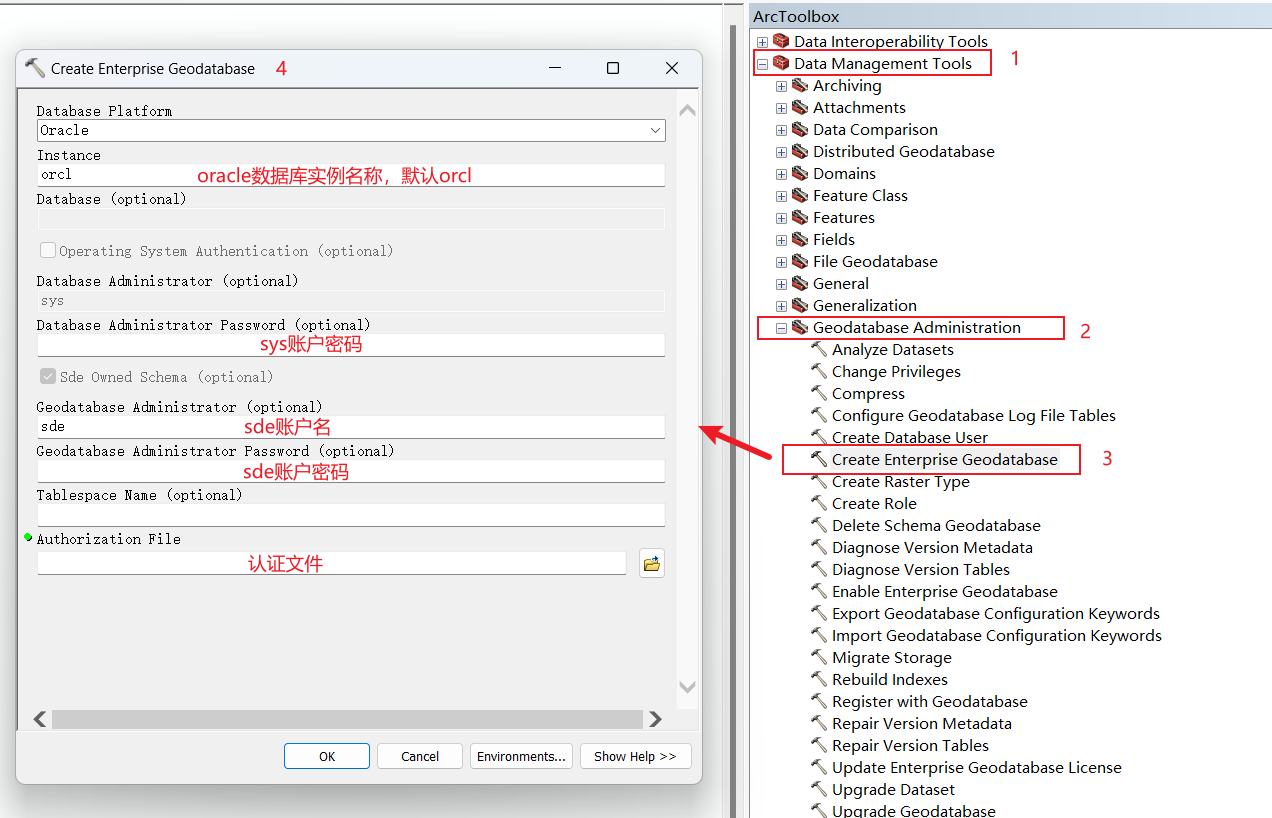Expand the File Geodatabase toolset
The image size is (1272, 818).
[781, 262]
